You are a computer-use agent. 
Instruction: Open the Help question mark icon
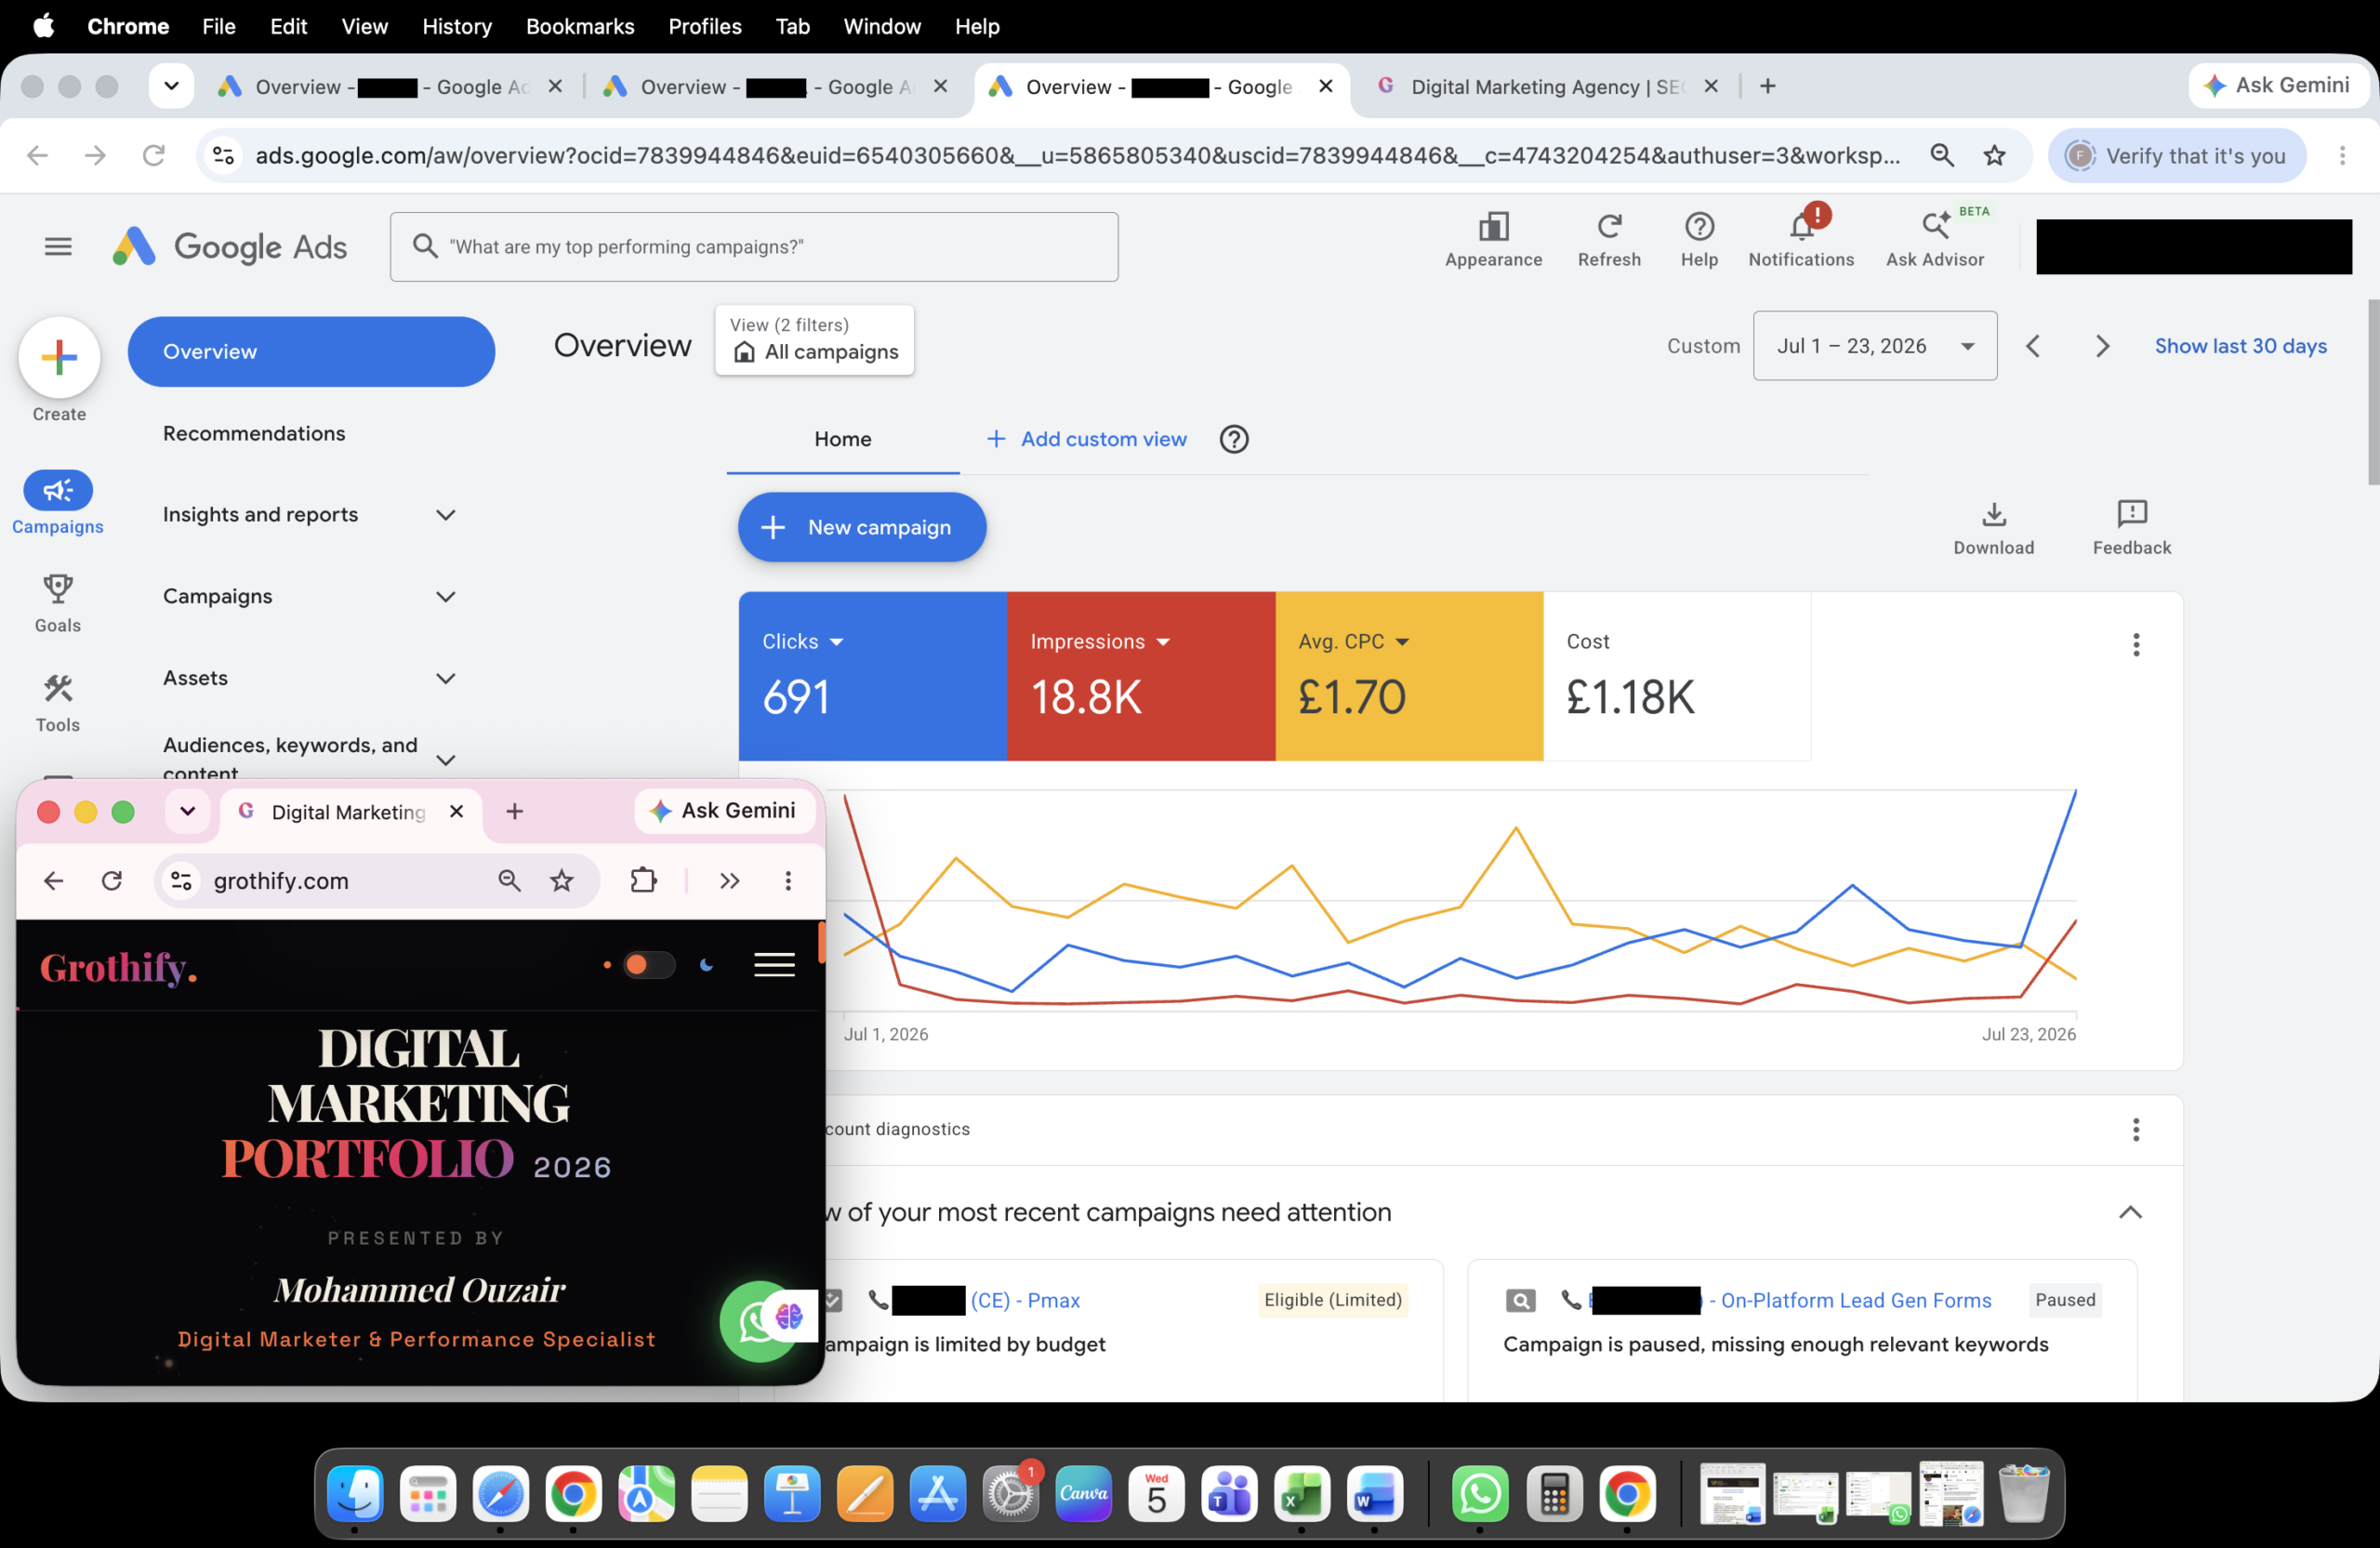(x=1699, y=227)
